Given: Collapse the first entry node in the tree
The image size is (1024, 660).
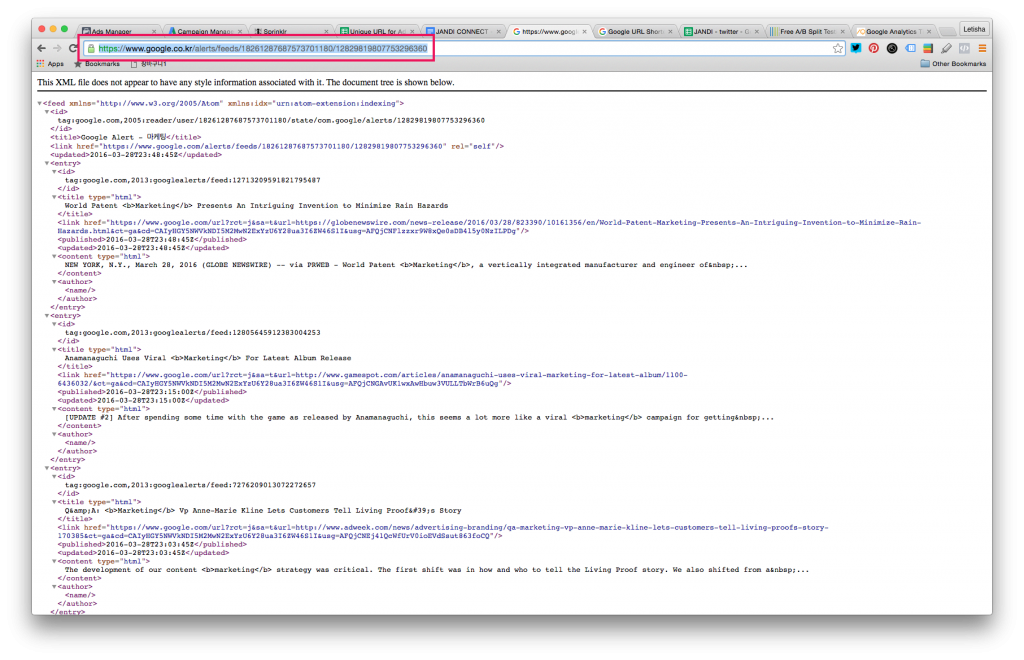Looking at the screenshot, I should coord(47,163).
